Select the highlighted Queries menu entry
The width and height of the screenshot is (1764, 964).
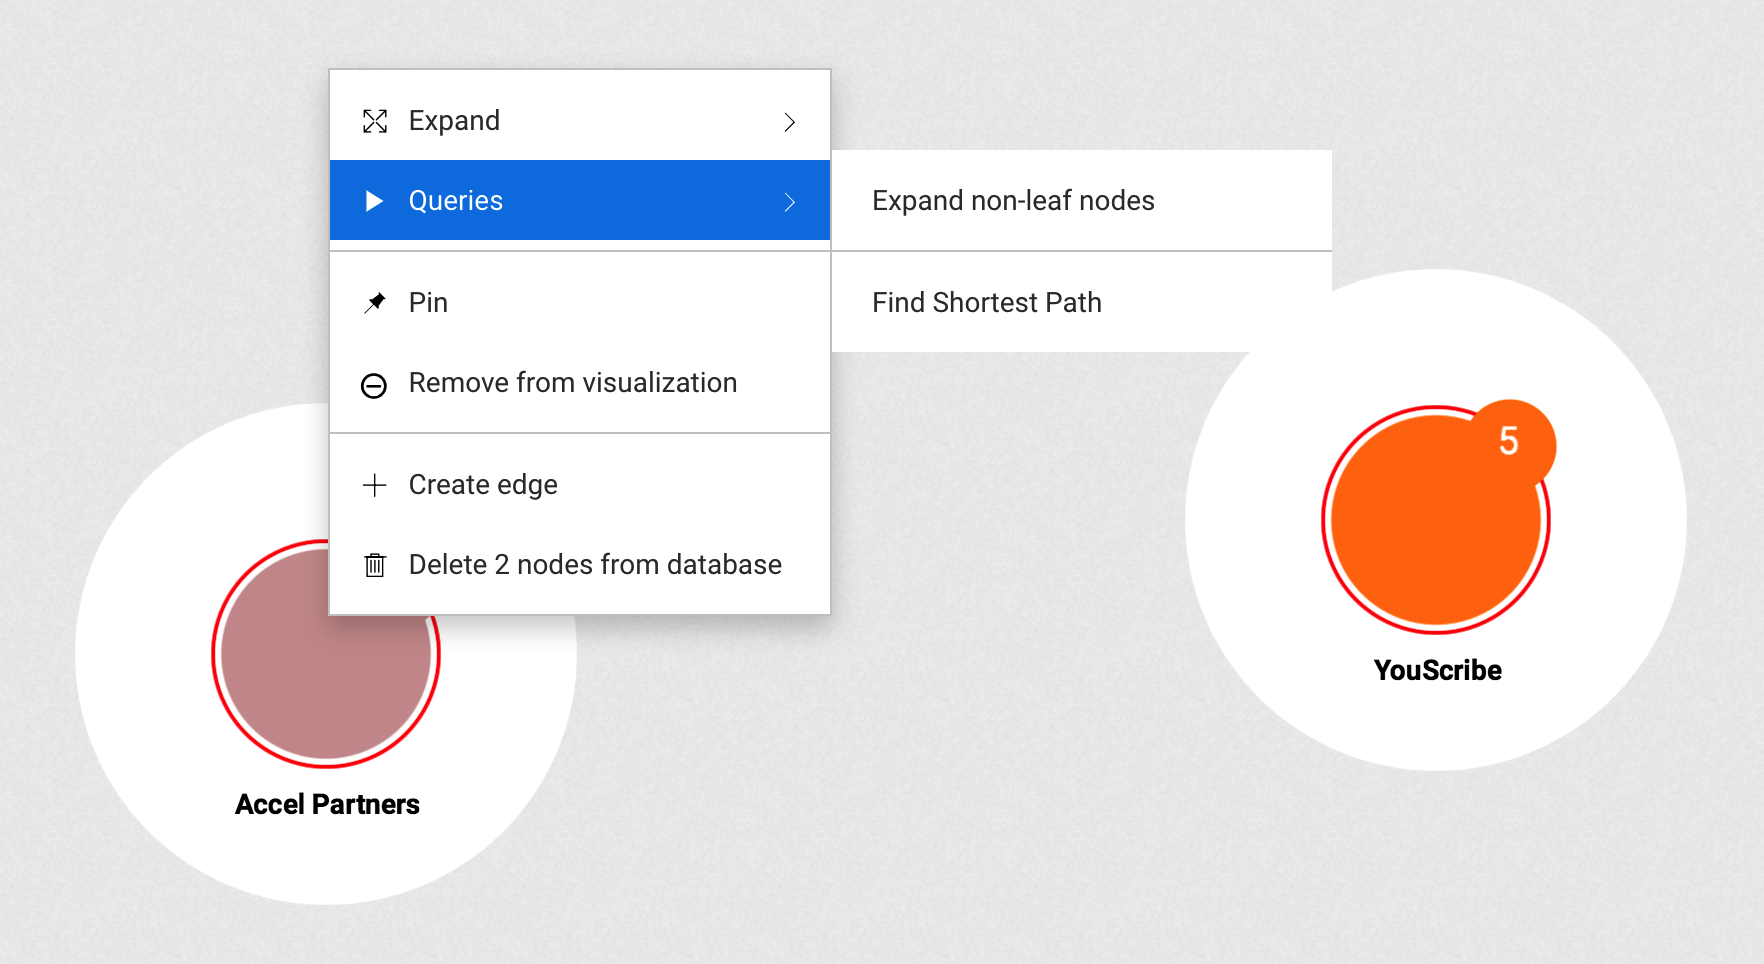click(580, 200)
